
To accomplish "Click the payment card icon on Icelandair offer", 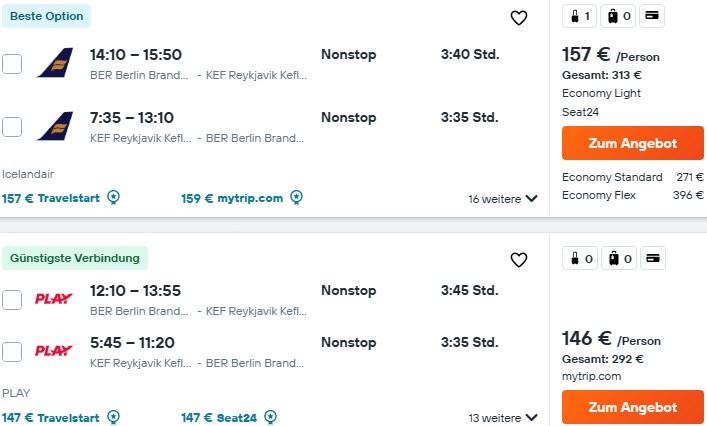I will [x=652, y=16].
